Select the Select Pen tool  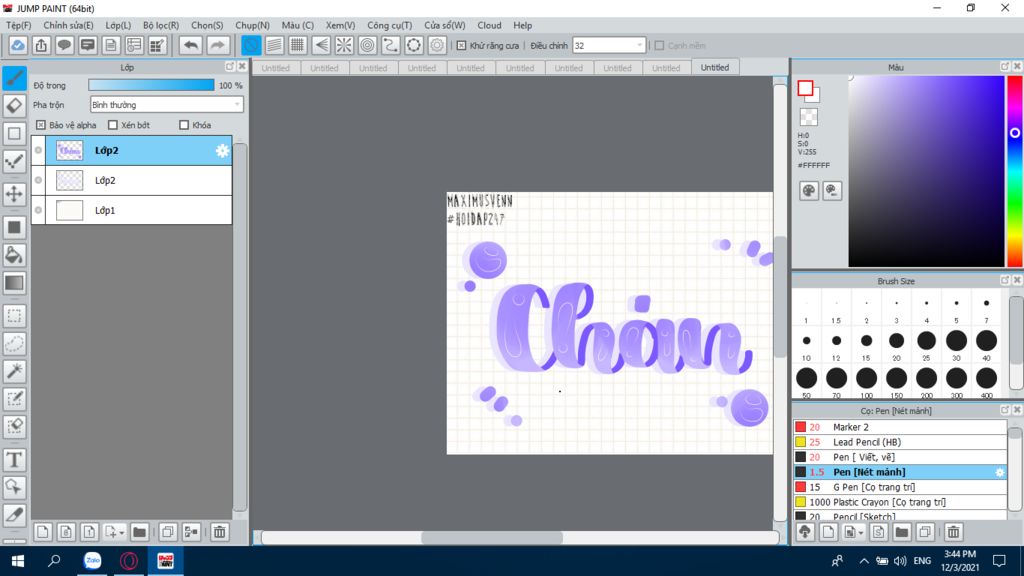click(14, 399)
